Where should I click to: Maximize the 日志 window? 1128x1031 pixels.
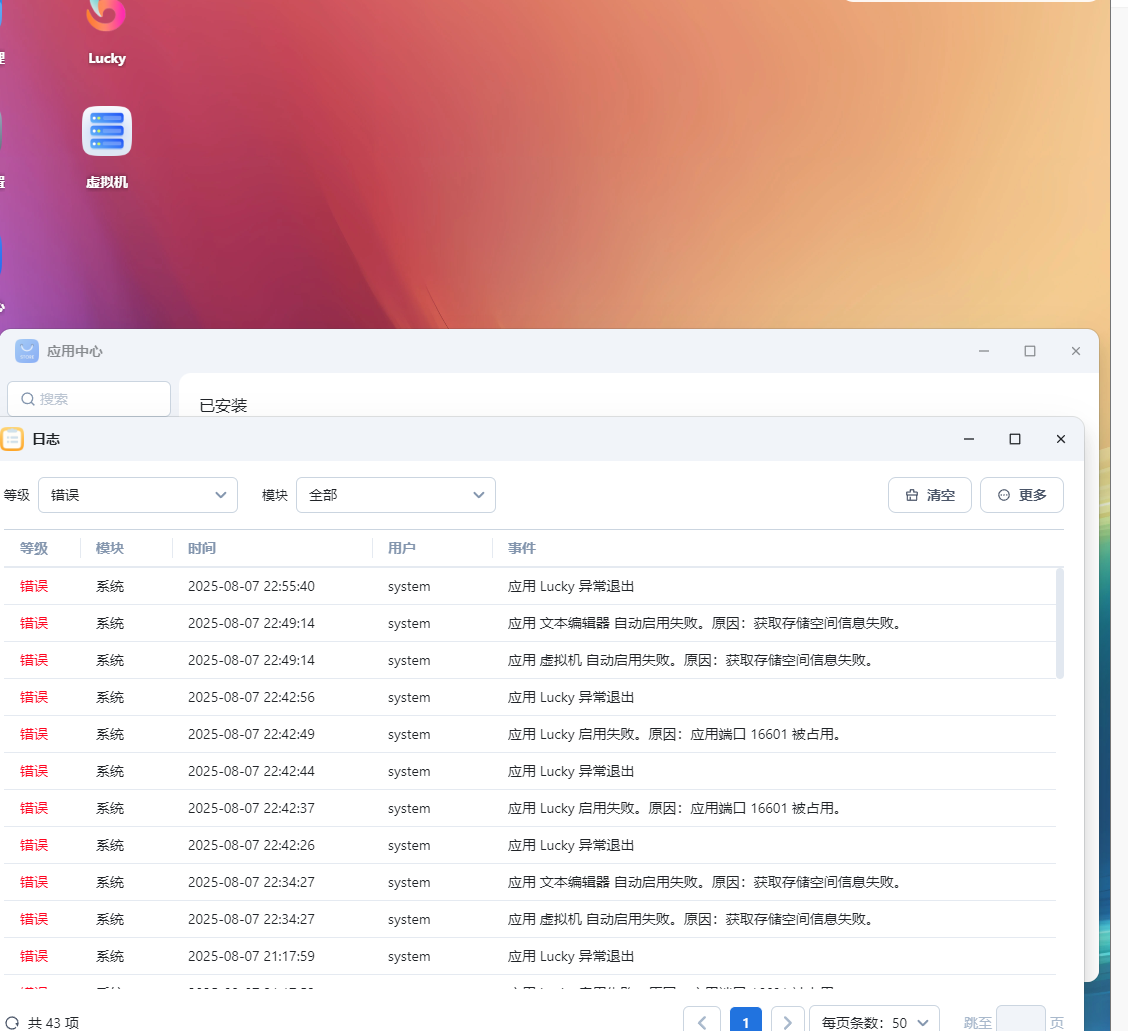(1015, 439)
